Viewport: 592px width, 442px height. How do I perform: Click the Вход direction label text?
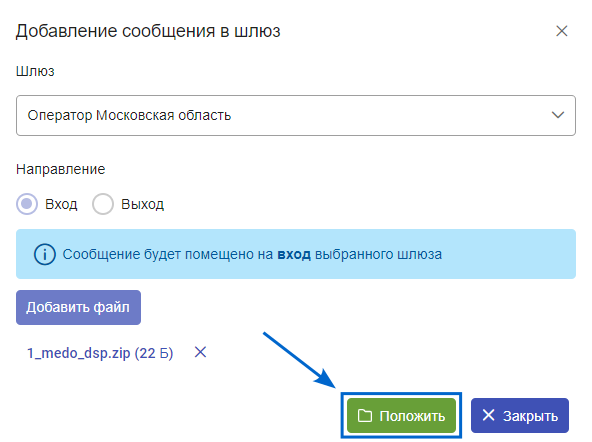[61, 204]
